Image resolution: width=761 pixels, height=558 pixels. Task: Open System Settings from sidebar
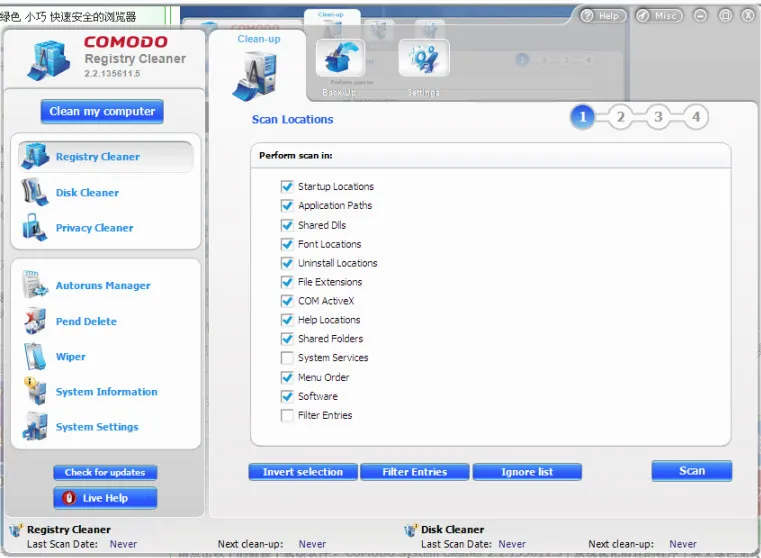97,427
